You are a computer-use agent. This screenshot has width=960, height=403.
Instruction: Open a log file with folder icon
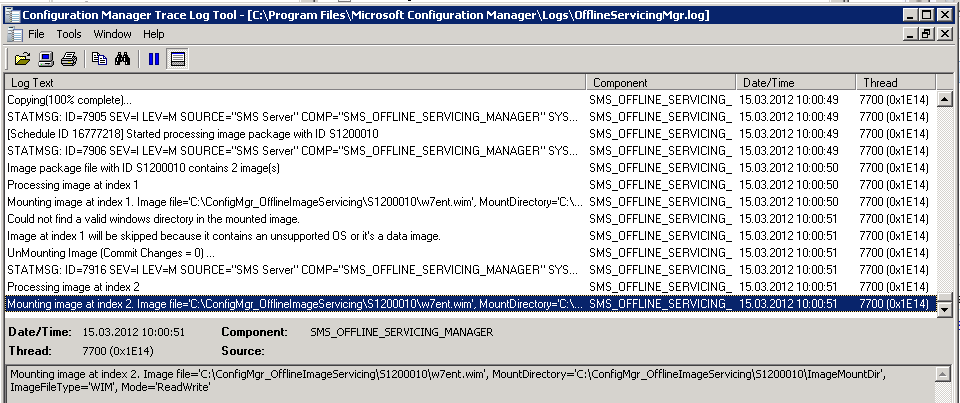point(22,59)
